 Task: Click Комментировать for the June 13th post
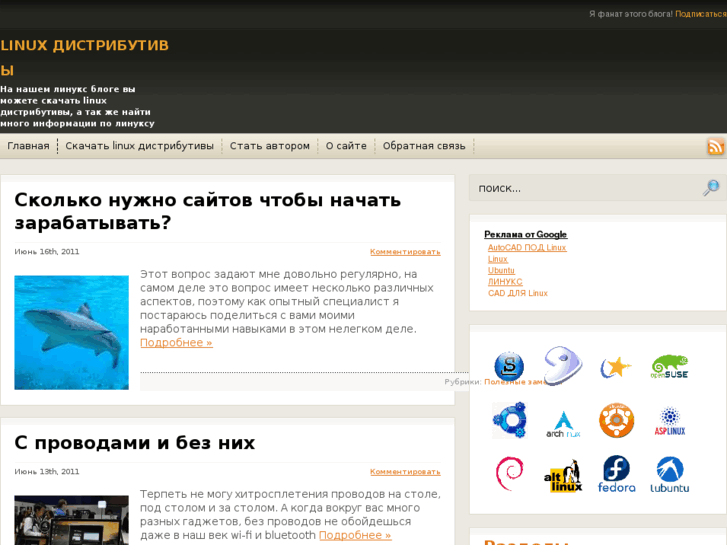(405, 472)
